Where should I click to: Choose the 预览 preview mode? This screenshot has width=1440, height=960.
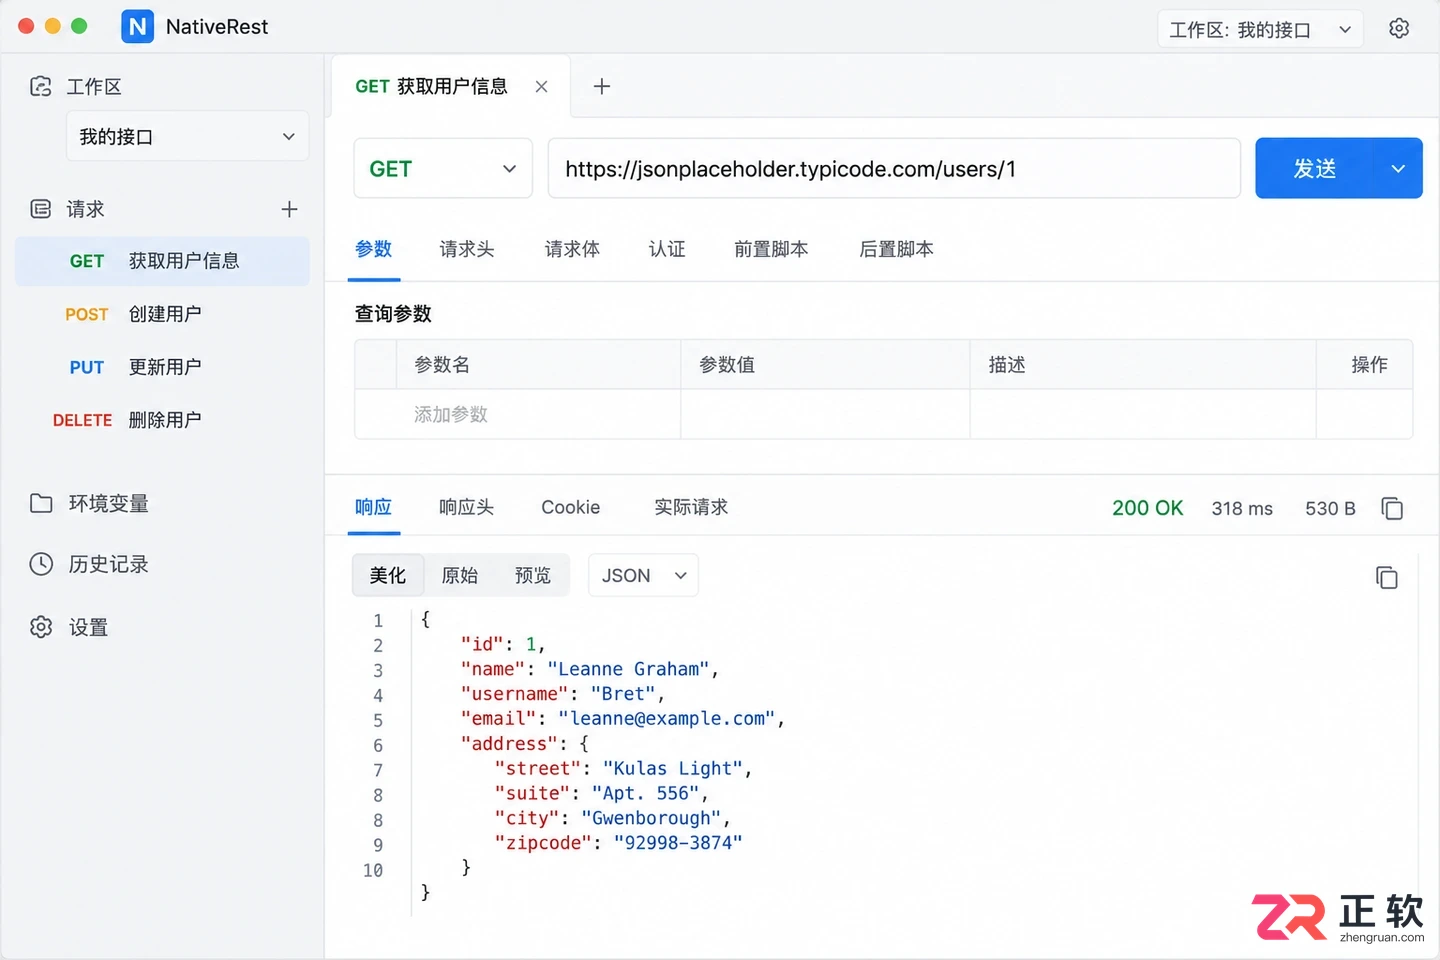(533, 575)
